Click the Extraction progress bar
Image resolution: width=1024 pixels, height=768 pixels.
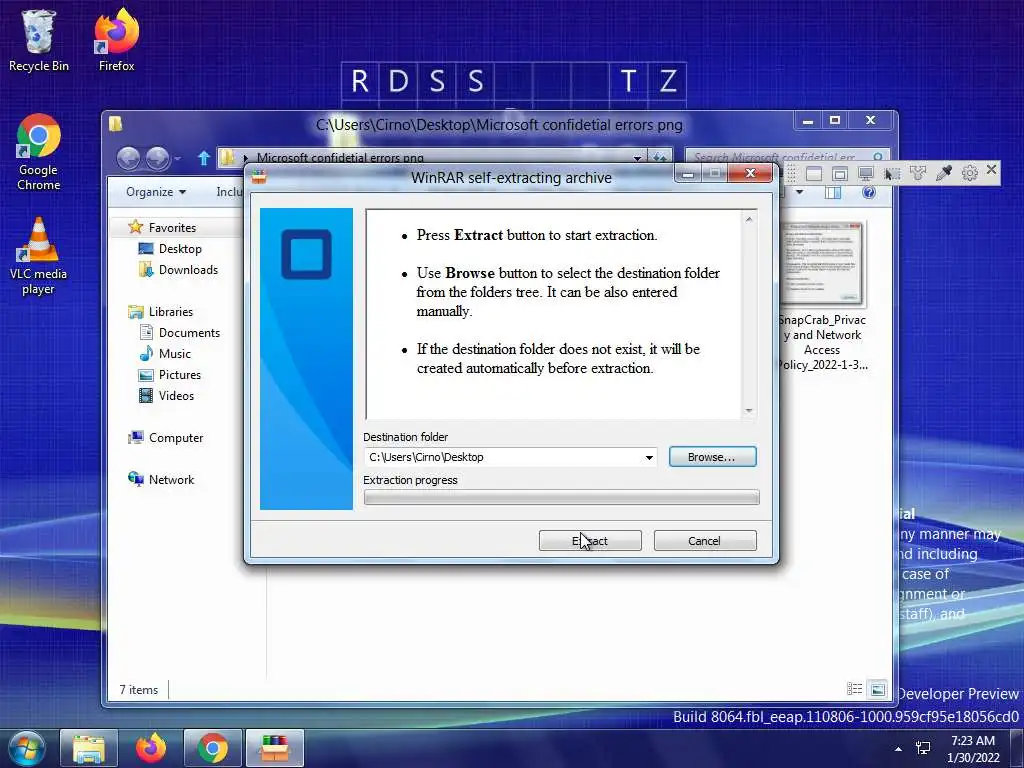pyautogui.click(x=562, y=498)
